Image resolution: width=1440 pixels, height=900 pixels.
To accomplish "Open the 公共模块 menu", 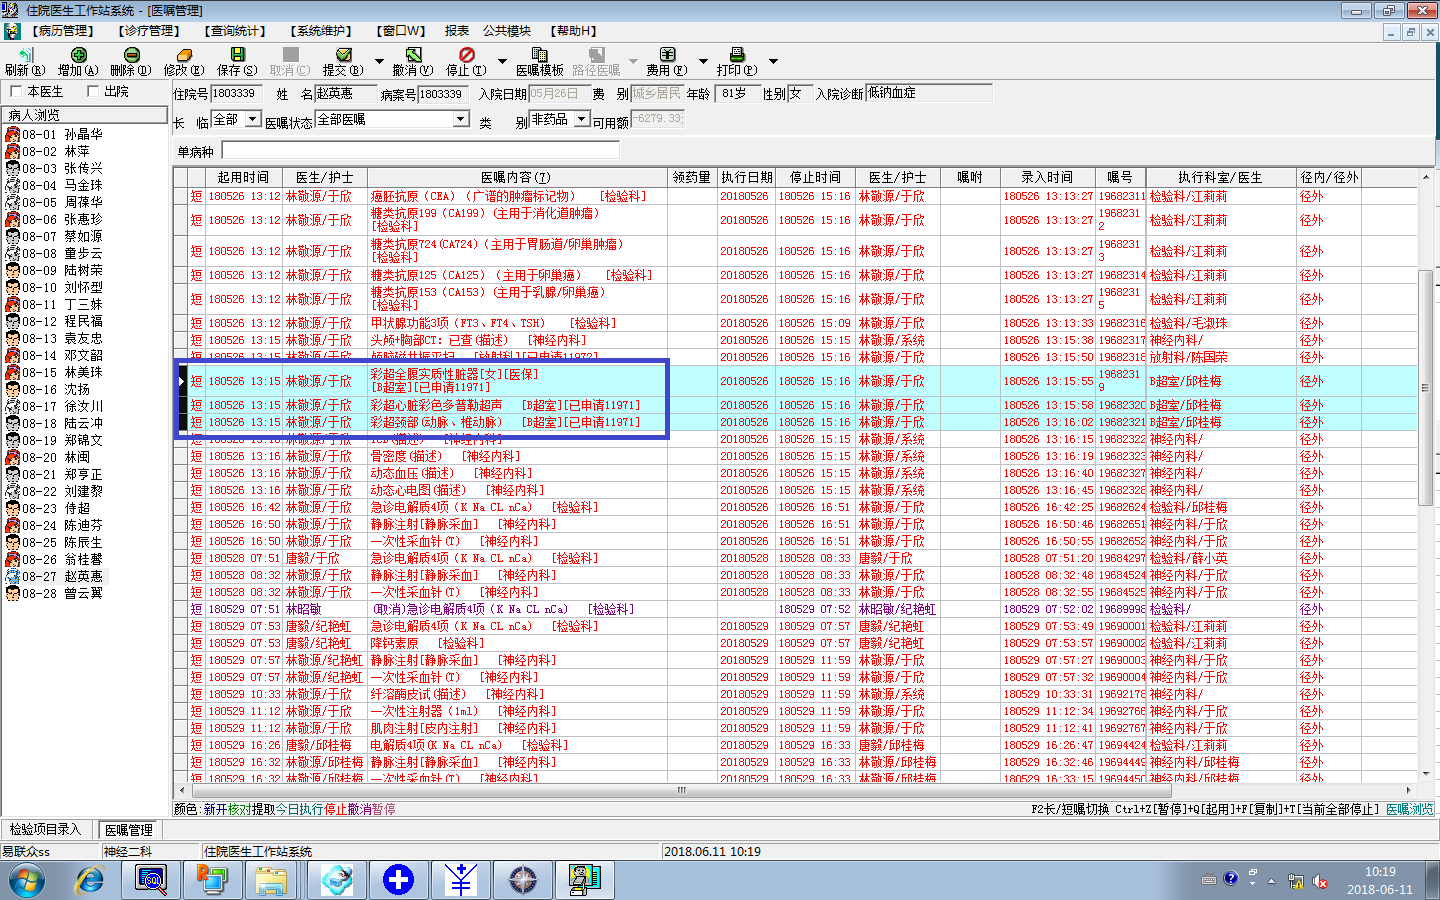I will point(508,31).
